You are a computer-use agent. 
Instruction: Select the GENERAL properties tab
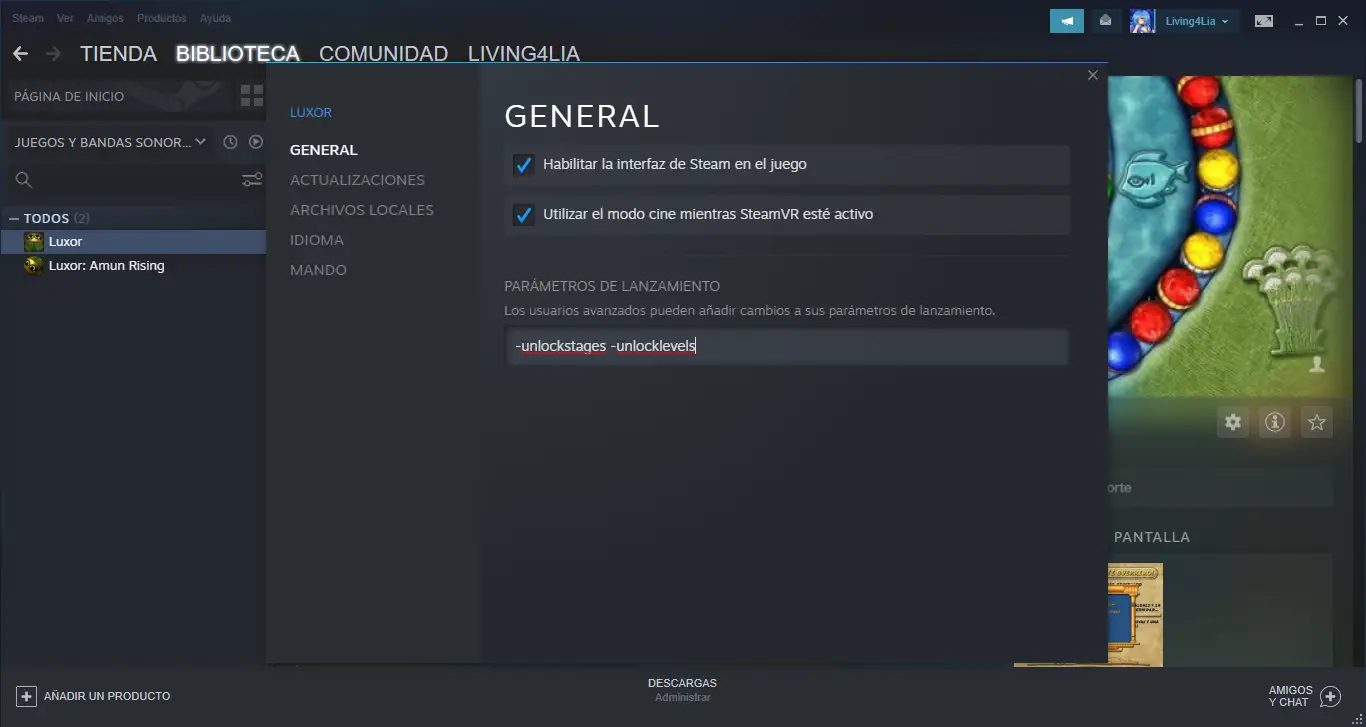(324, 150)
